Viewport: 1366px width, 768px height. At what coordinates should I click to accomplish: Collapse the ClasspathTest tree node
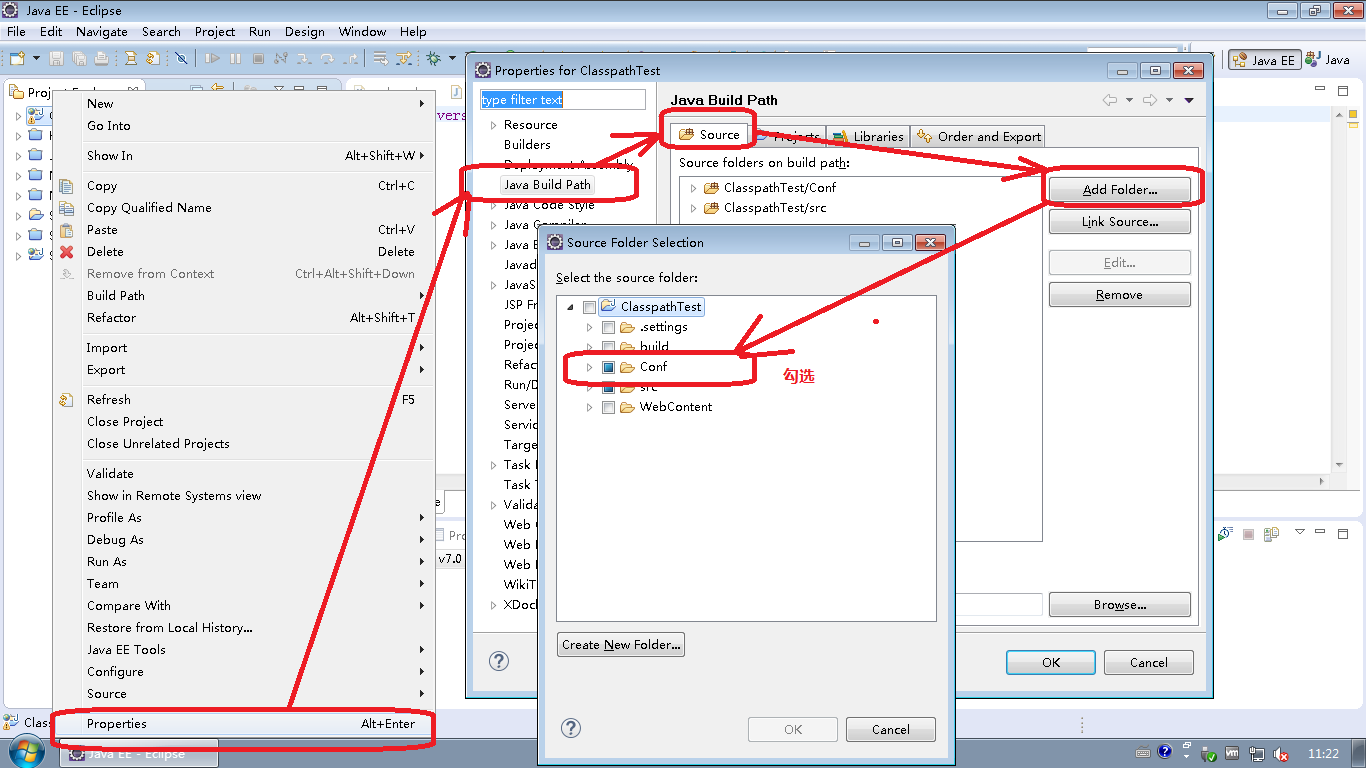[x=570, y=307]
